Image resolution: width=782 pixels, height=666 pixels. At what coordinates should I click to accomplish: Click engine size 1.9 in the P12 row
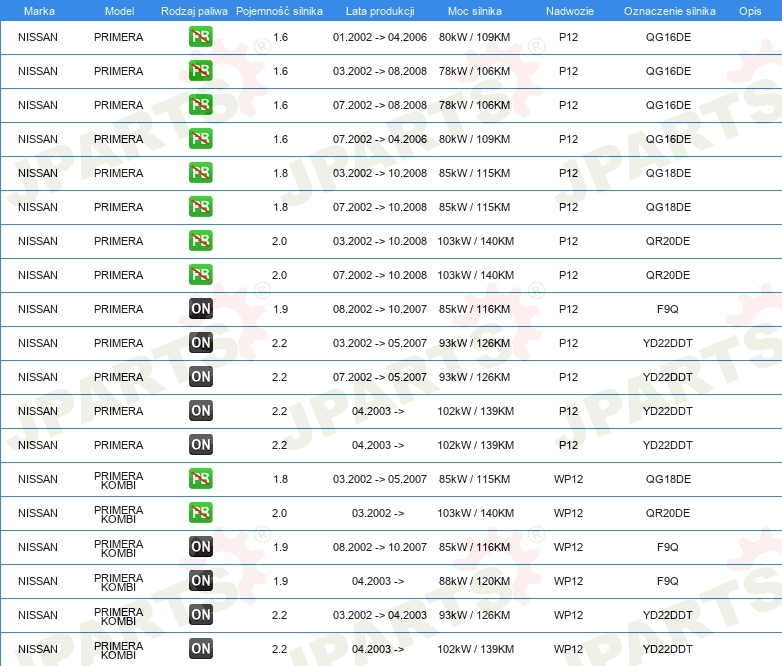coord(280,309)
